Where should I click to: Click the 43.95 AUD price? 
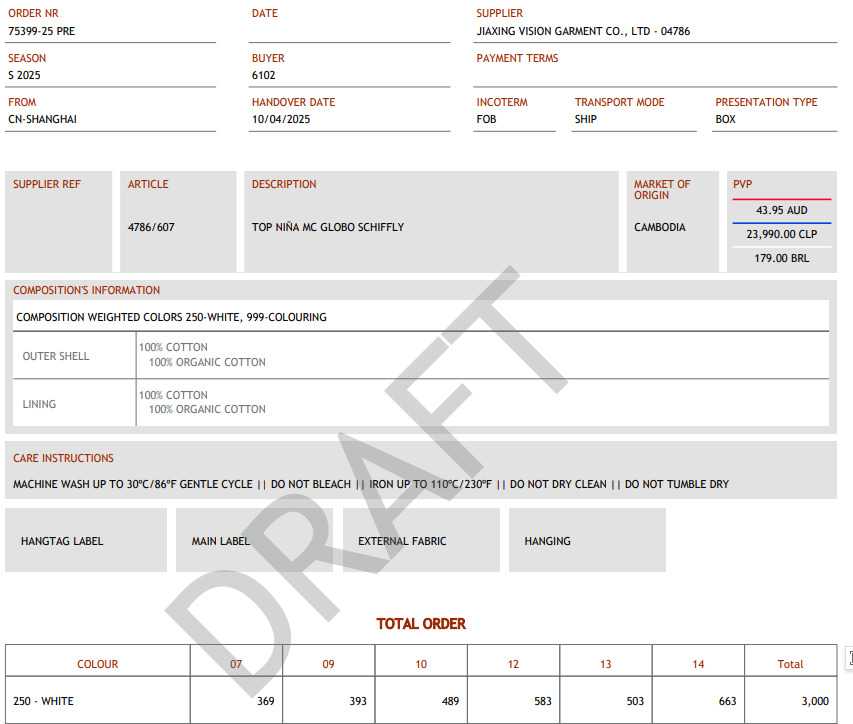781,211
